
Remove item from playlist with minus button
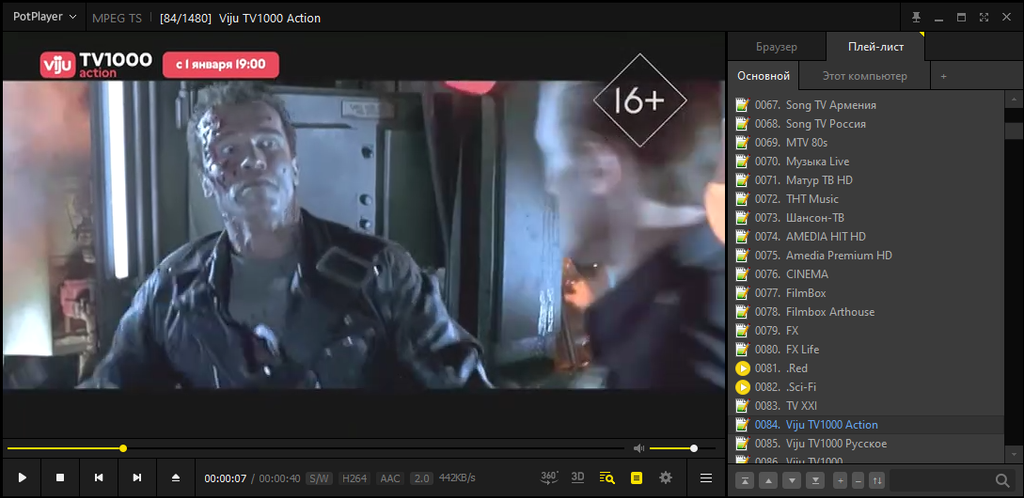pyautogui.click(x=859, y=481)
